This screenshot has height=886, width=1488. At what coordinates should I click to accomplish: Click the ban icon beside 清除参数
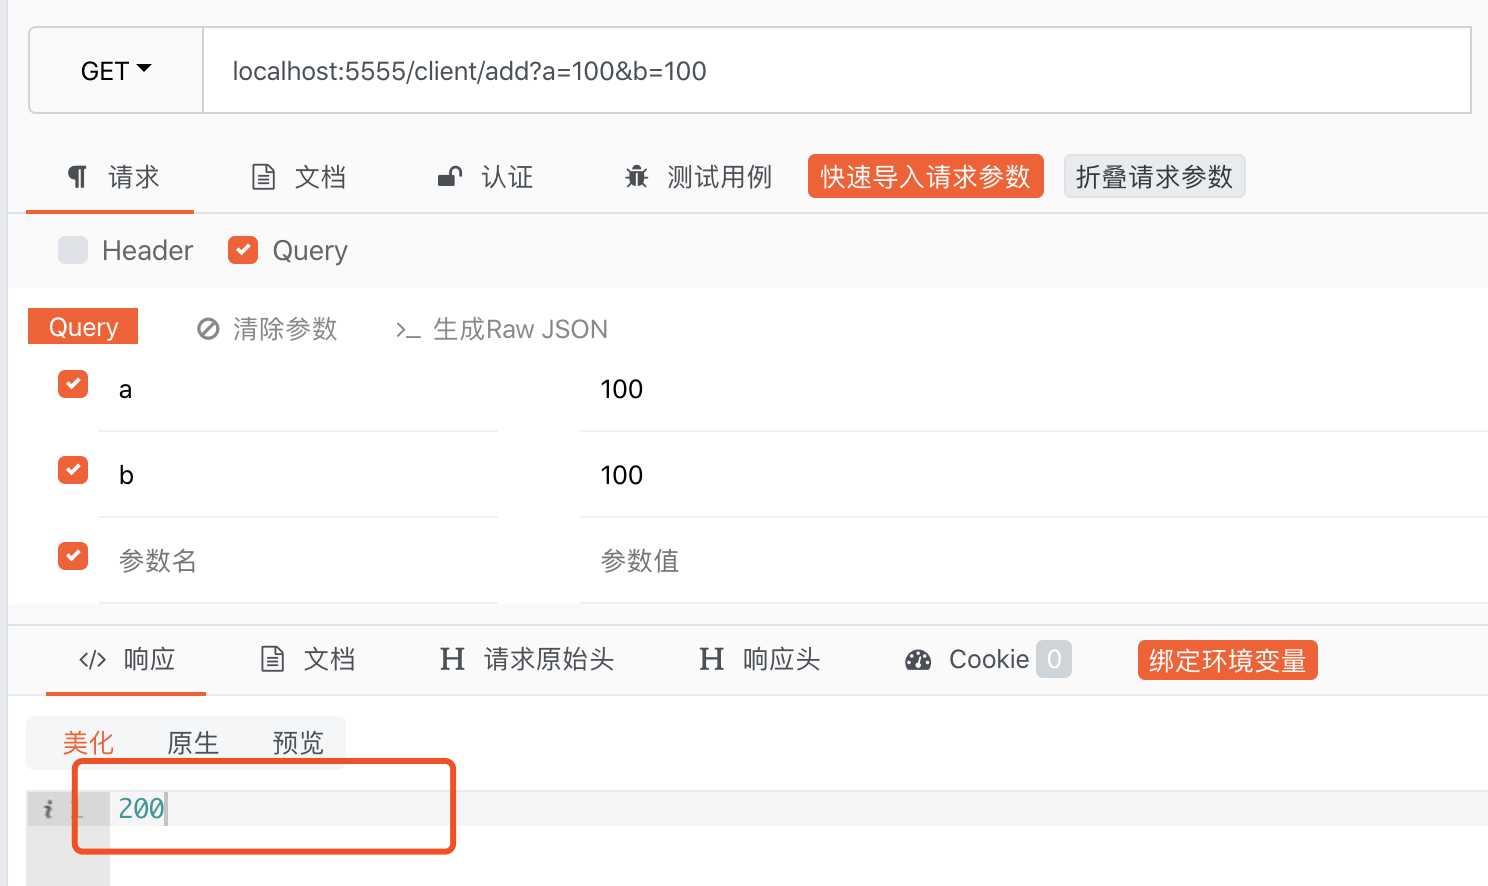(208, 329)
